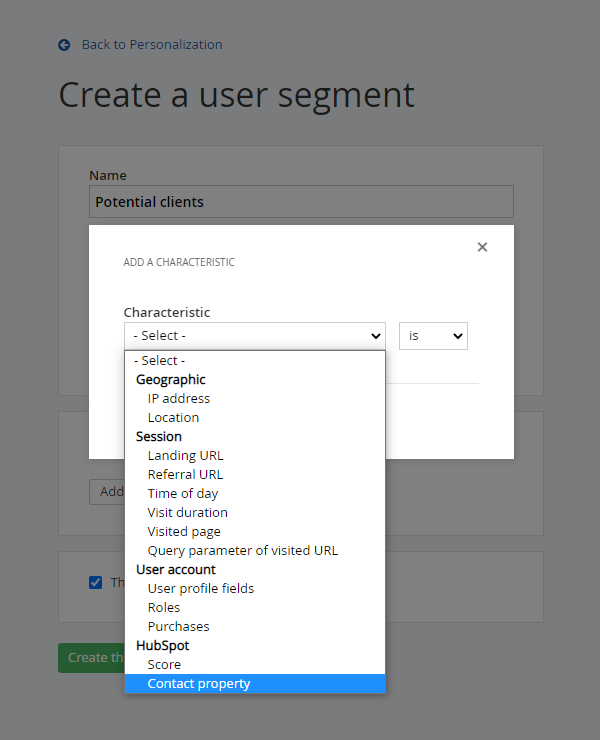The height and width of the screenshot is (740, 600).
Task: Pick the Visited page option
Action: tap(184, 532)
